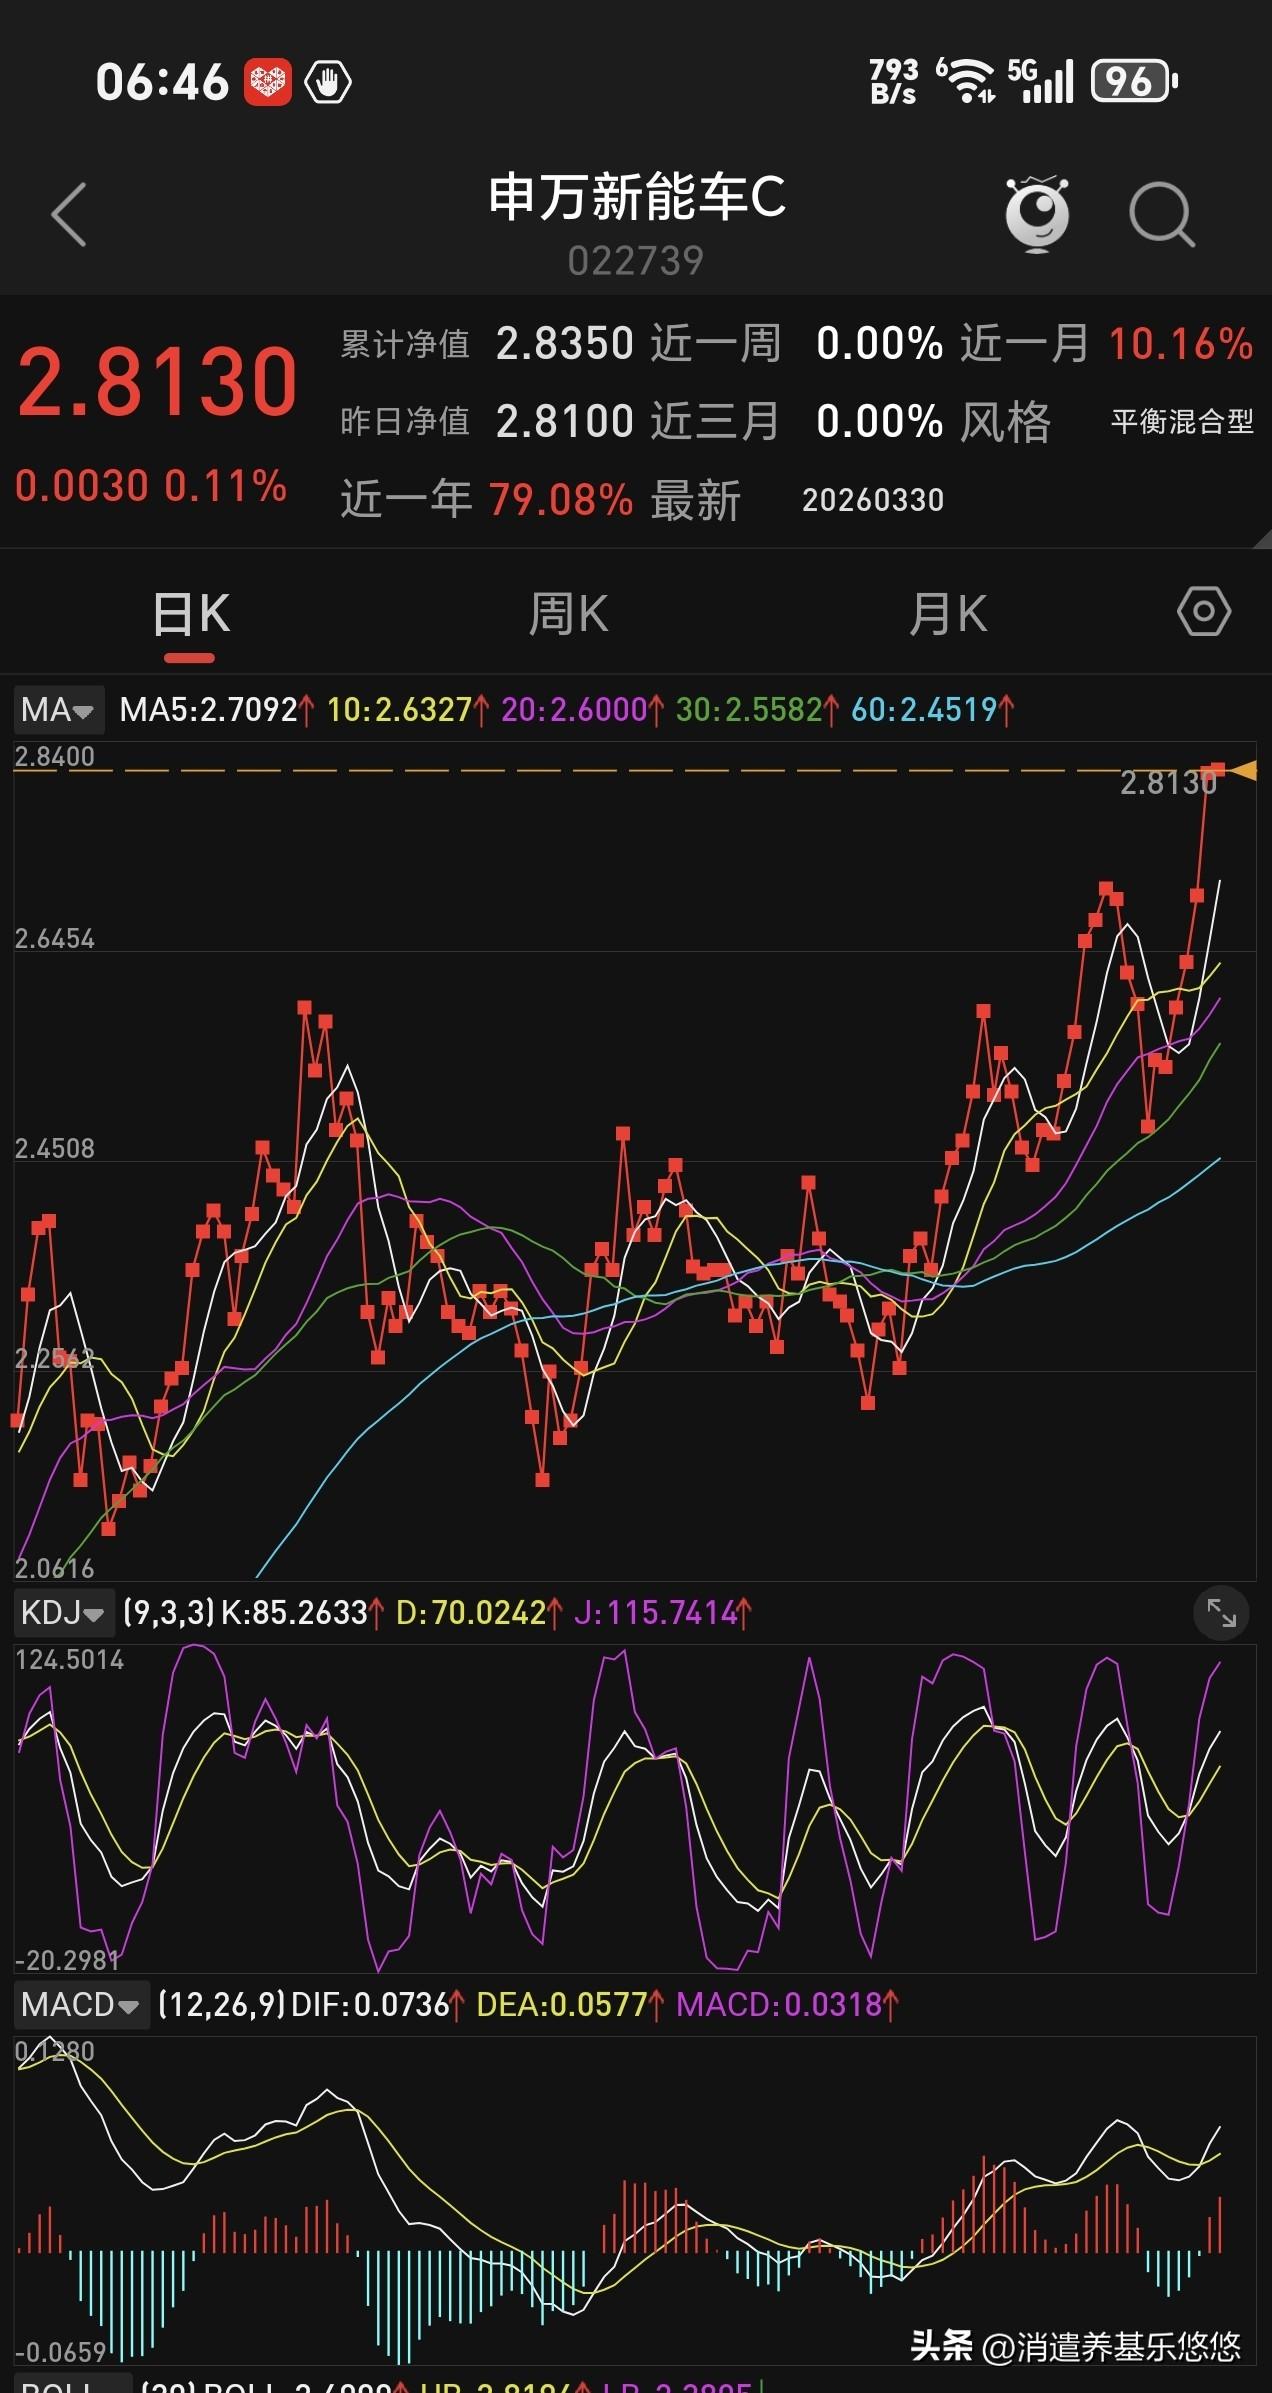Tap fund code 022739
Viewport: 1272px width, 2393px height.
pos(636,261)
